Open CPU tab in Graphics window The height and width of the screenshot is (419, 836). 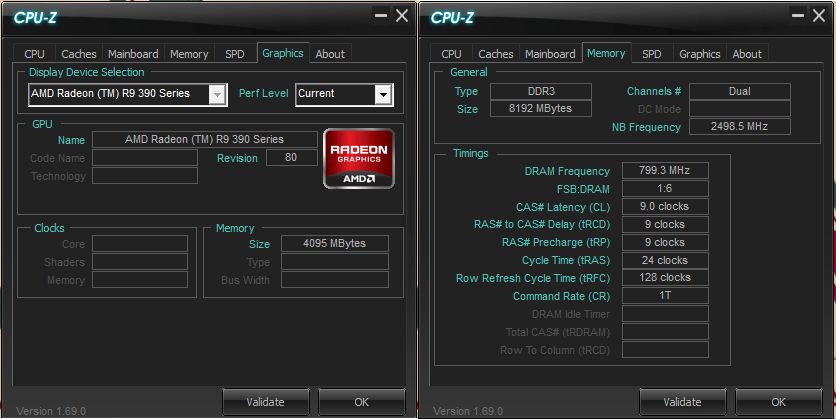point(35,54)
